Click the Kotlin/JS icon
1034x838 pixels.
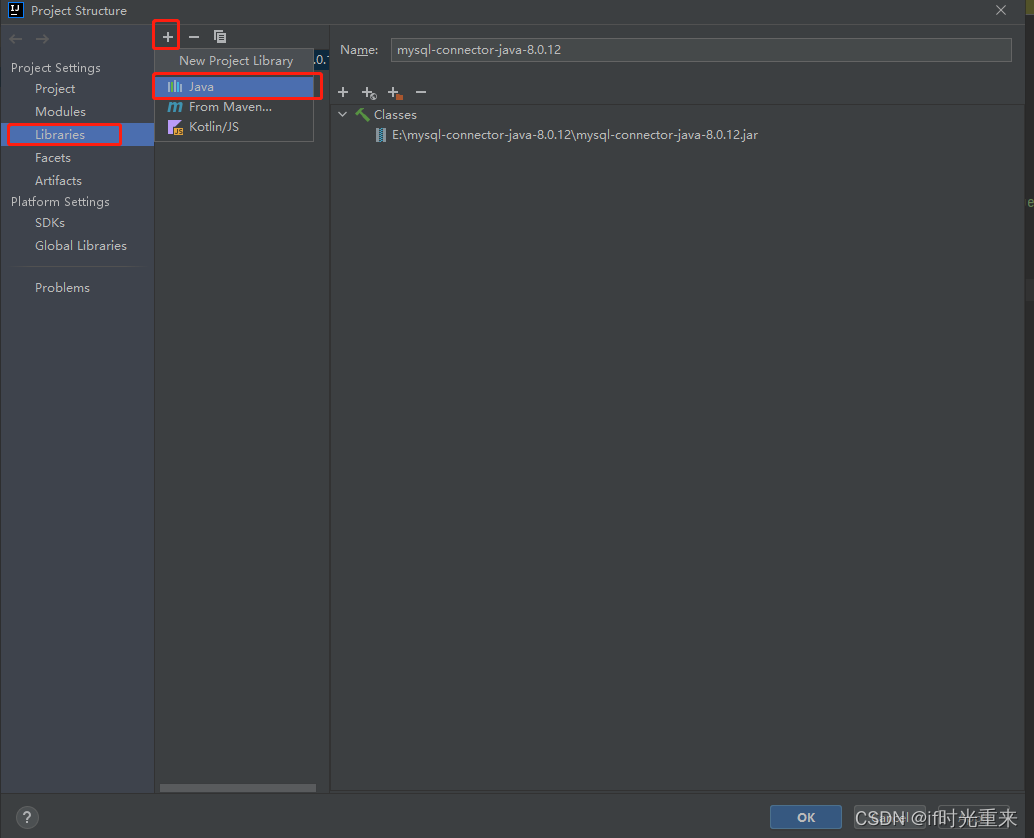pos(175,127)
